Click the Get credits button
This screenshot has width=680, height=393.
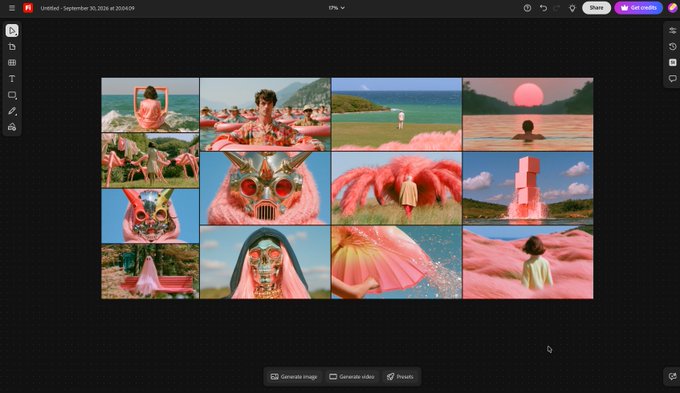(638, 8)
